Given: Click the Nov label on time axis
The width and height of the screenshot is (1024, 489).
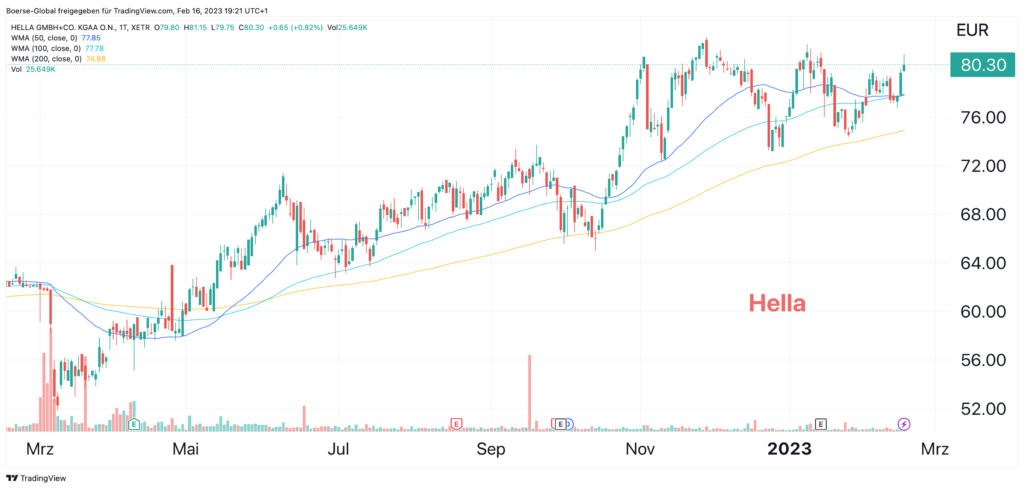Looking at the screenshot, I should pyautogui.click(x=640, y=449).
